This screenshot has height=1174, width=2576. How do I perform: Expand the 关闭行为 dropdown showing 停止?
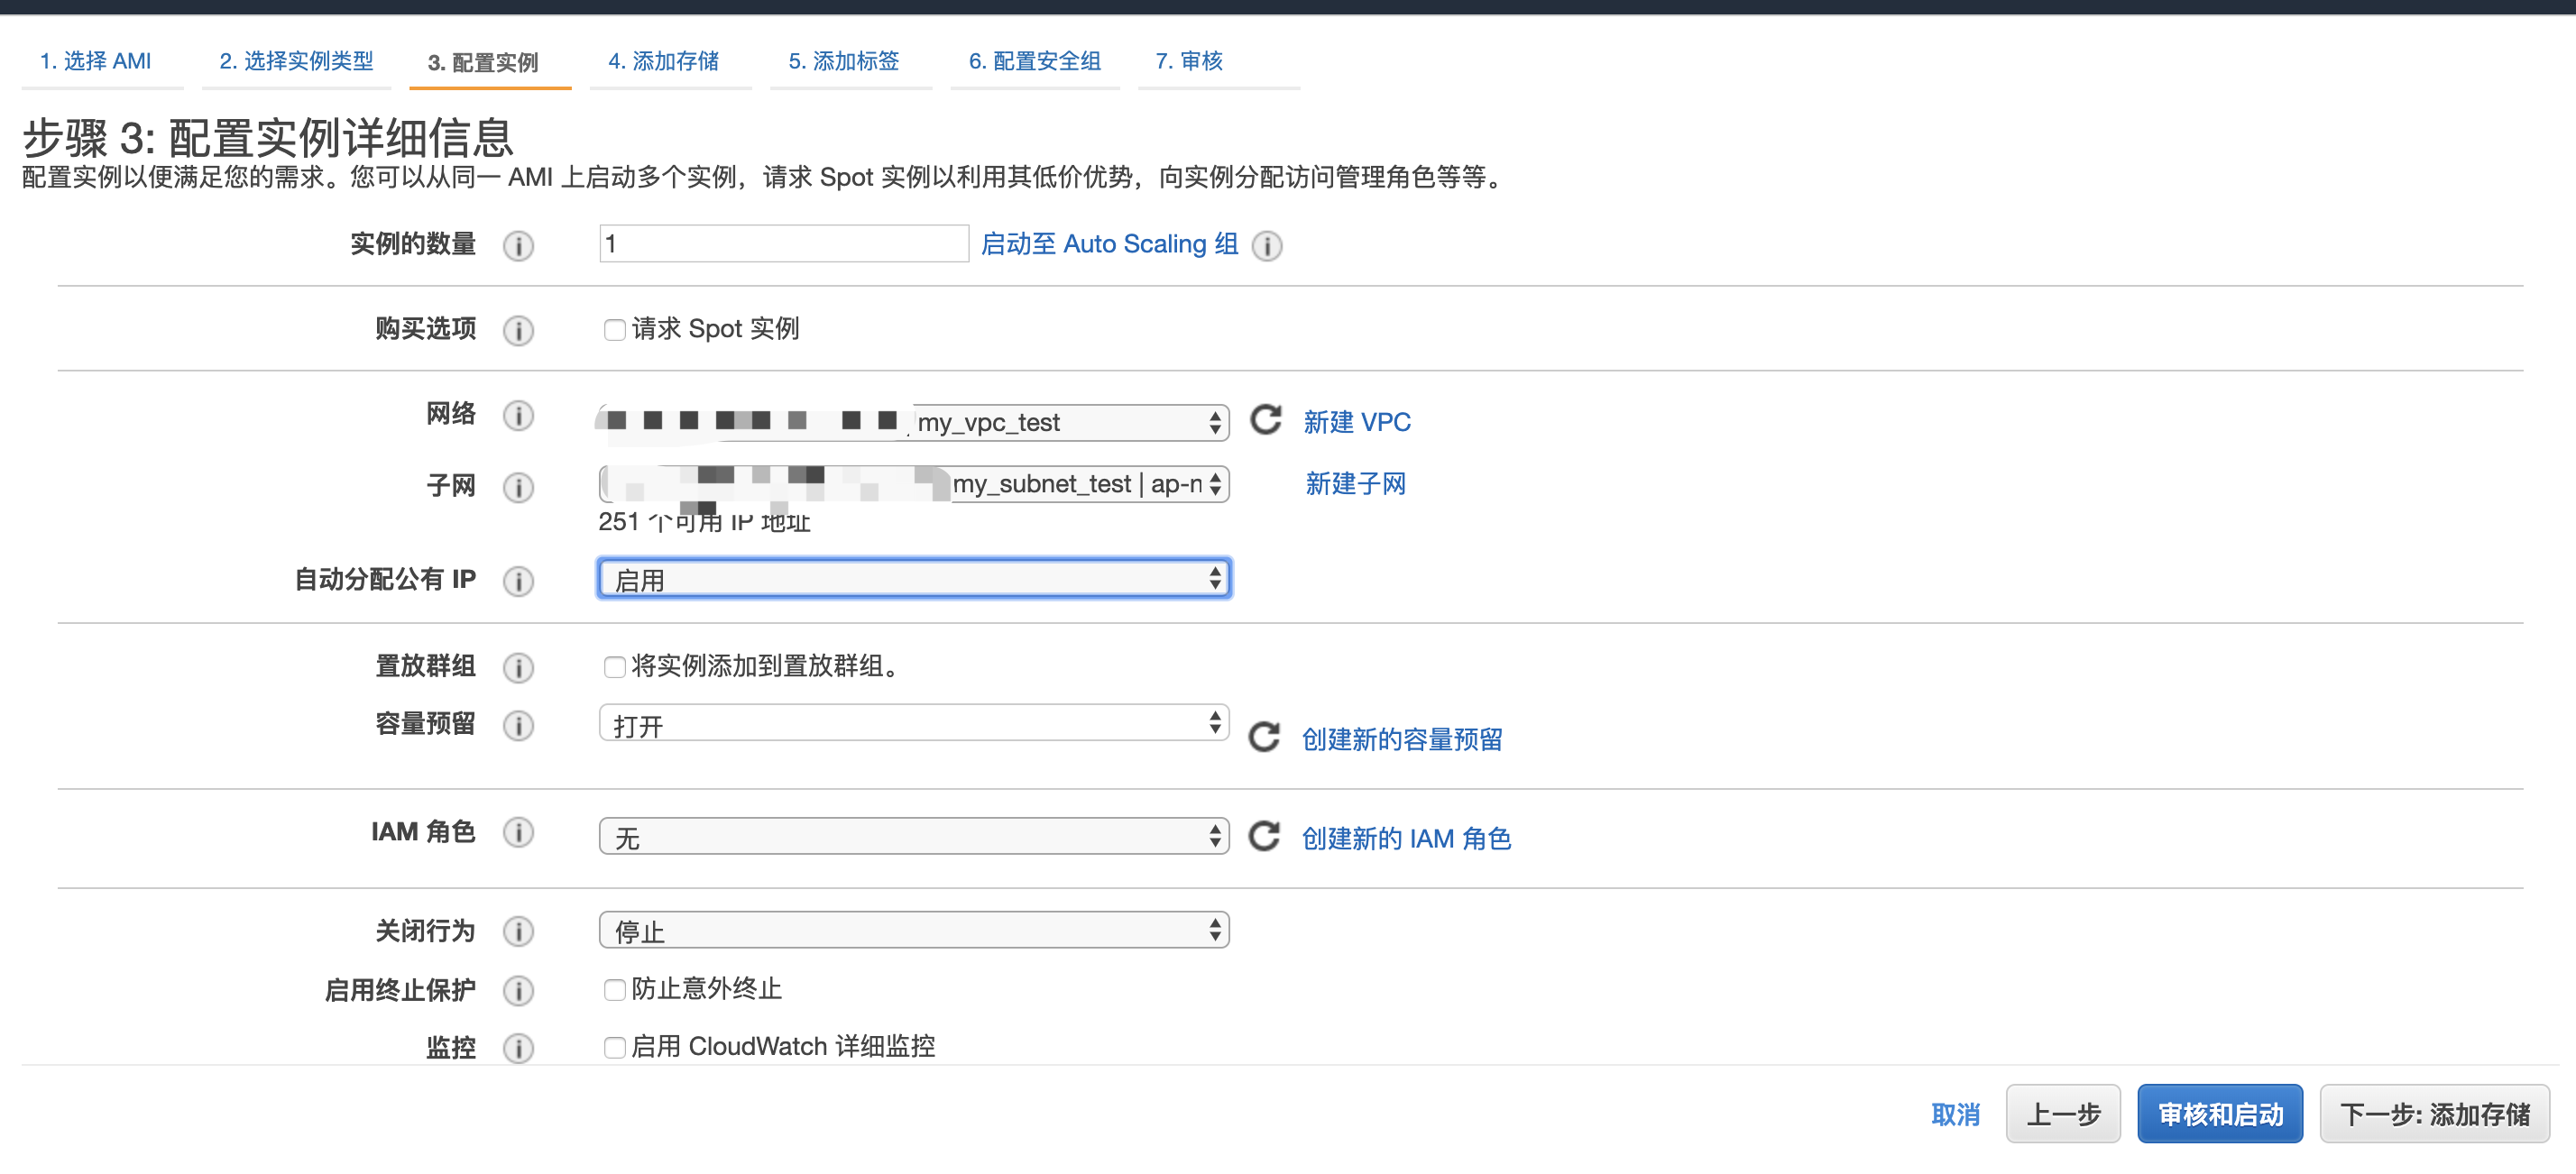click(x=913, y=931)
